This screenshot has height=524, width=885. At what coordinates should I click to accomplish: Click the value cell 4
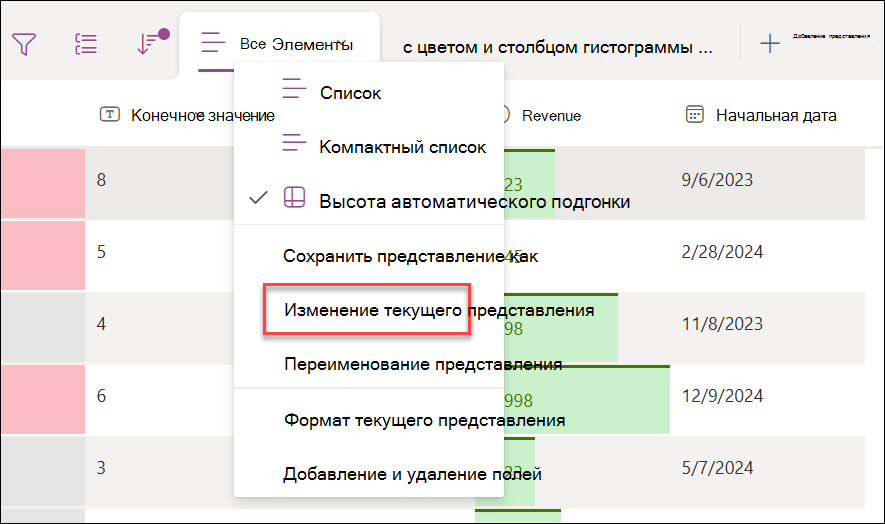[101, 324]
